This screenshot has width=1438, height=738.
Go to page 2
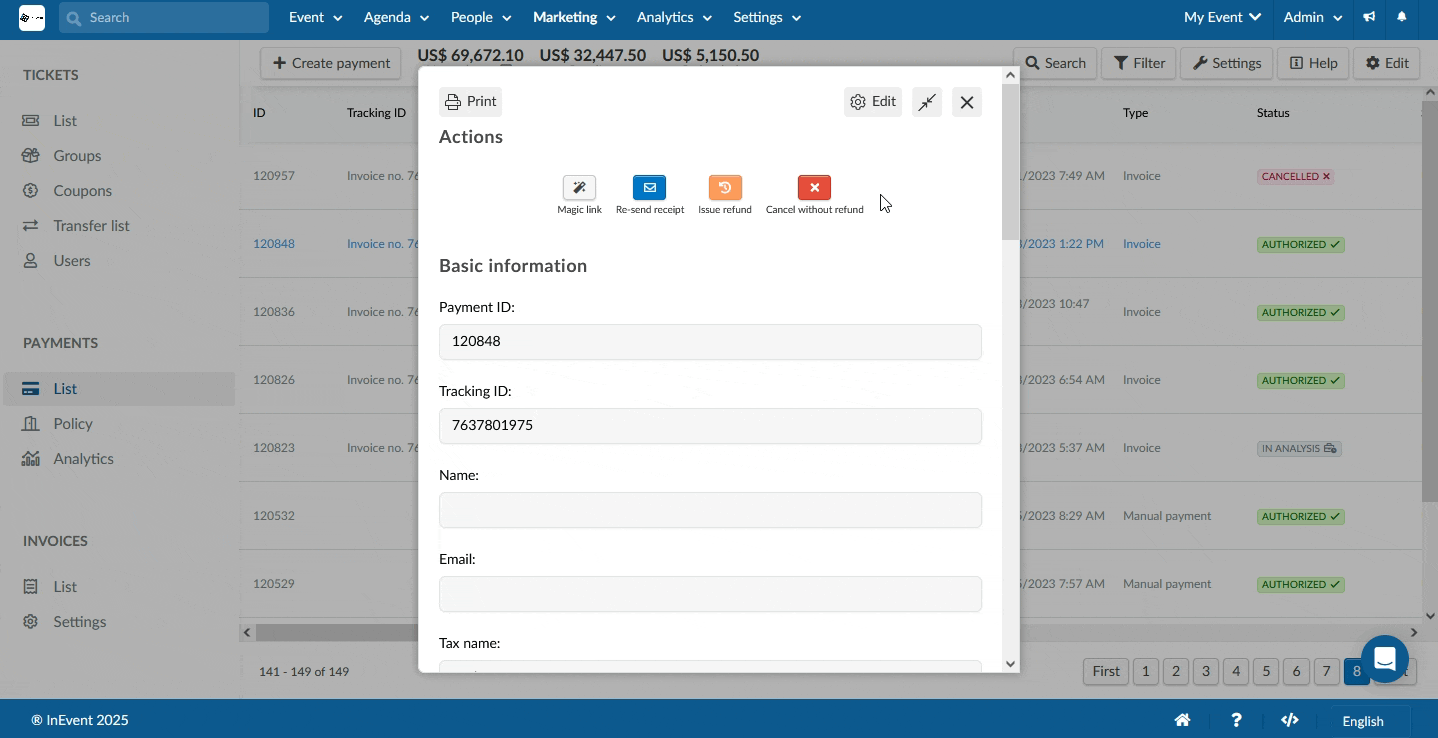point(1176,671)
